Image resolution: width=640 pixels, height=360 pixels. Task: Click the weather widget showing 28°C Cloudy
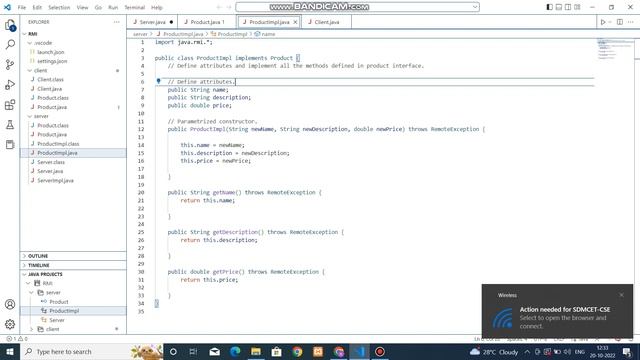point(493,352)
